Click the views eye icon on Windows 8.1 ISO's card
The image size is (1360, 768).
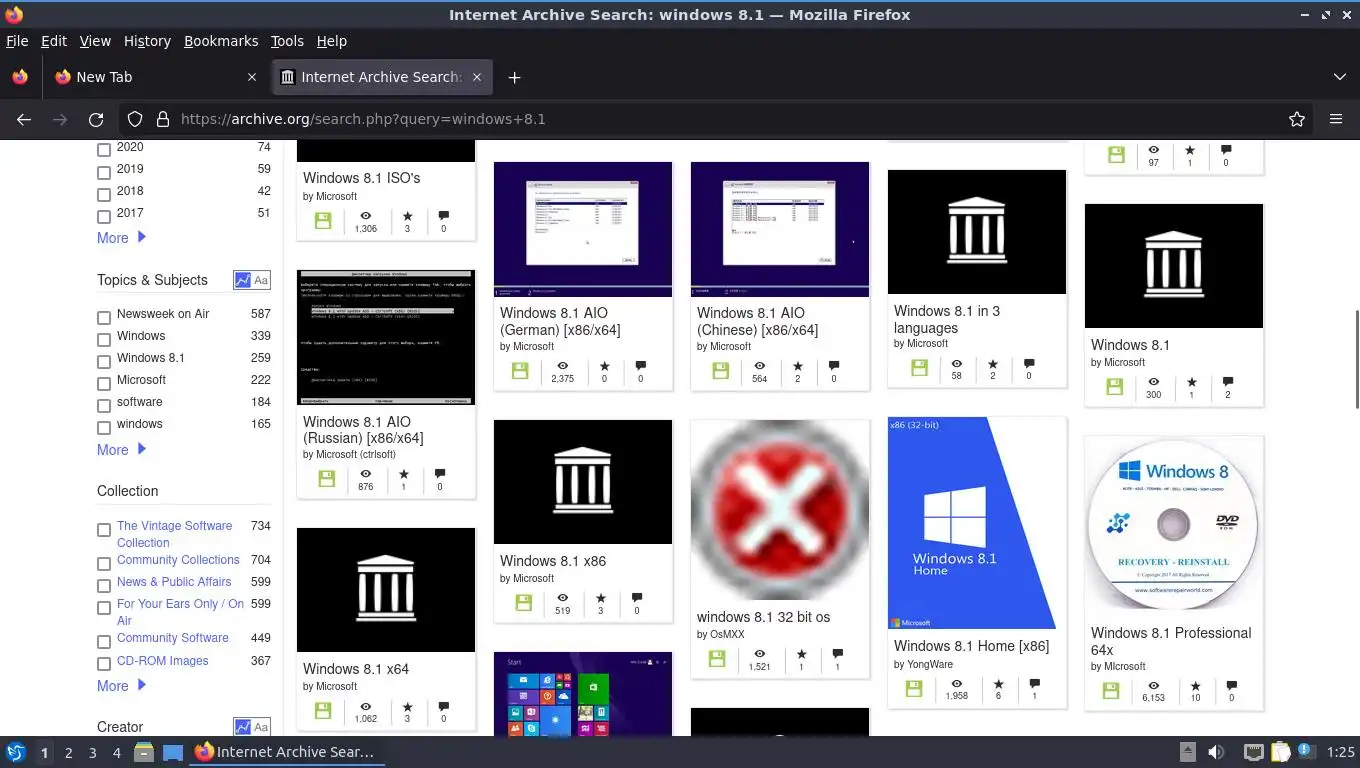(366, 215)
